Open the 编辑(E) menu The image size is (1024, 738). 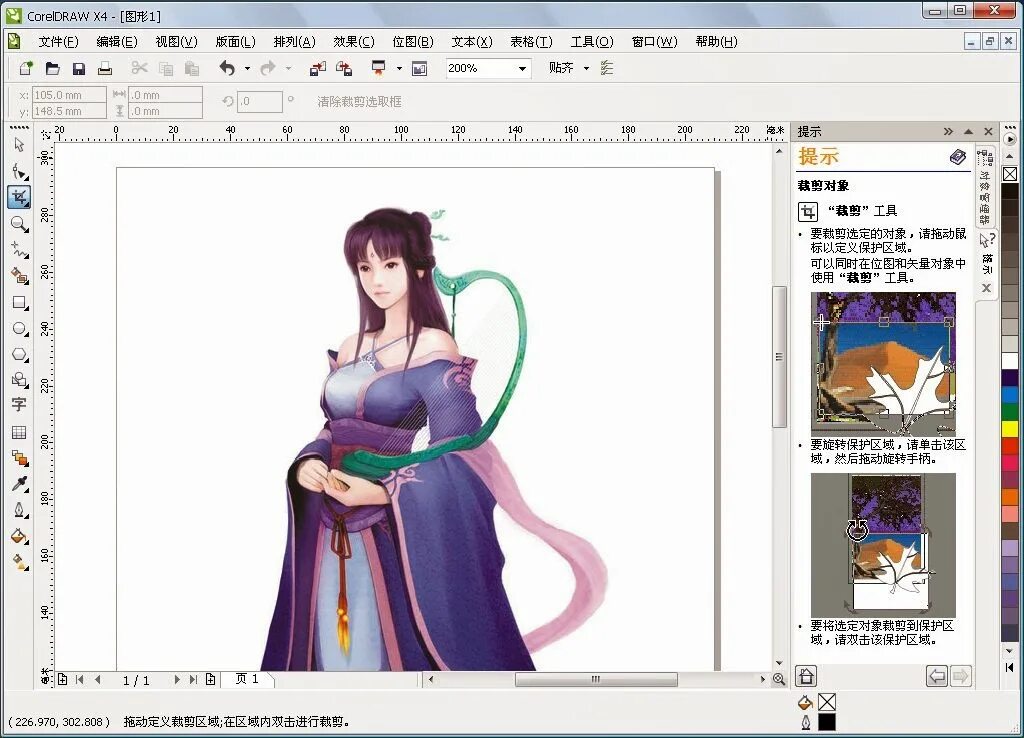point(117,42)
